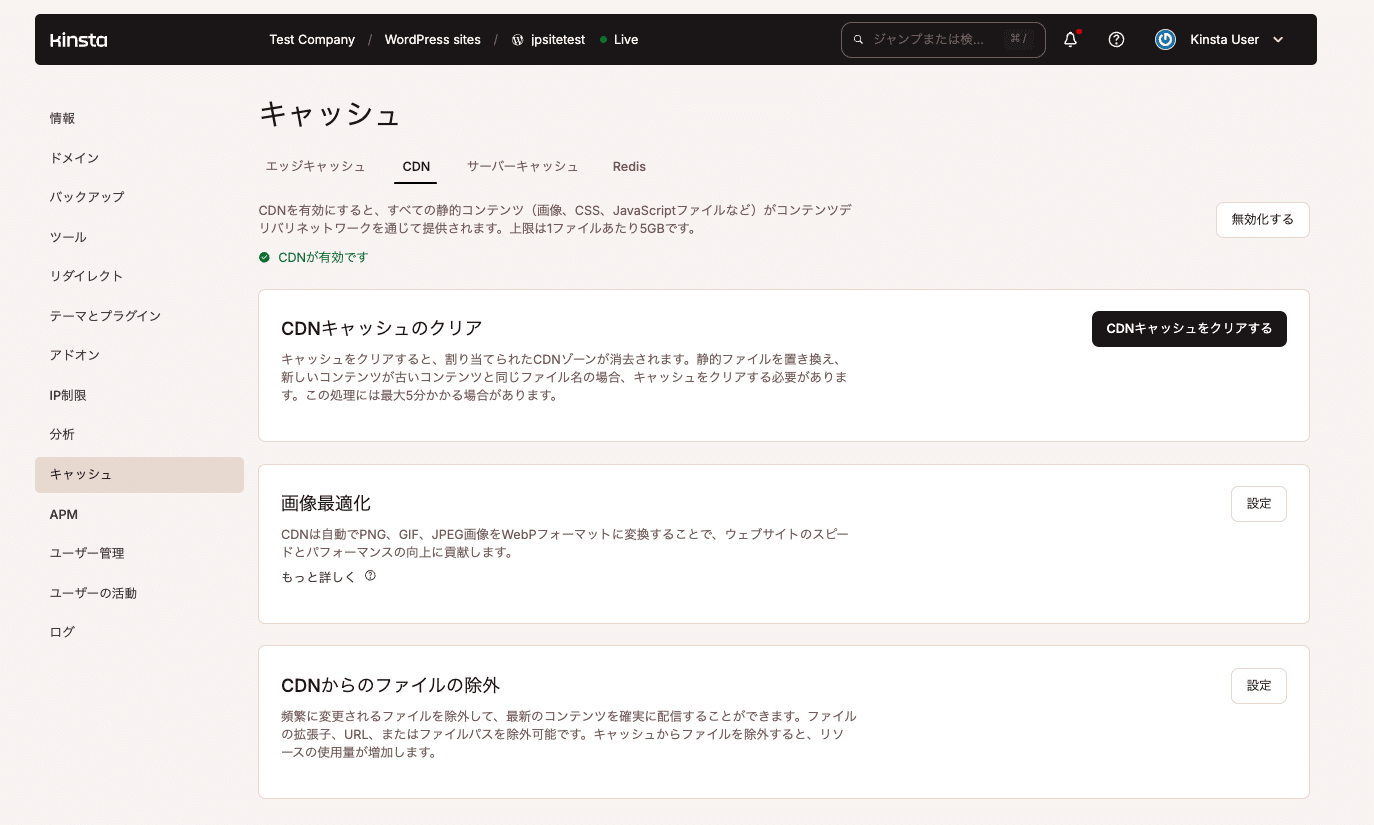Open ipsitetest site breadcrumb

tap(558, 40)
